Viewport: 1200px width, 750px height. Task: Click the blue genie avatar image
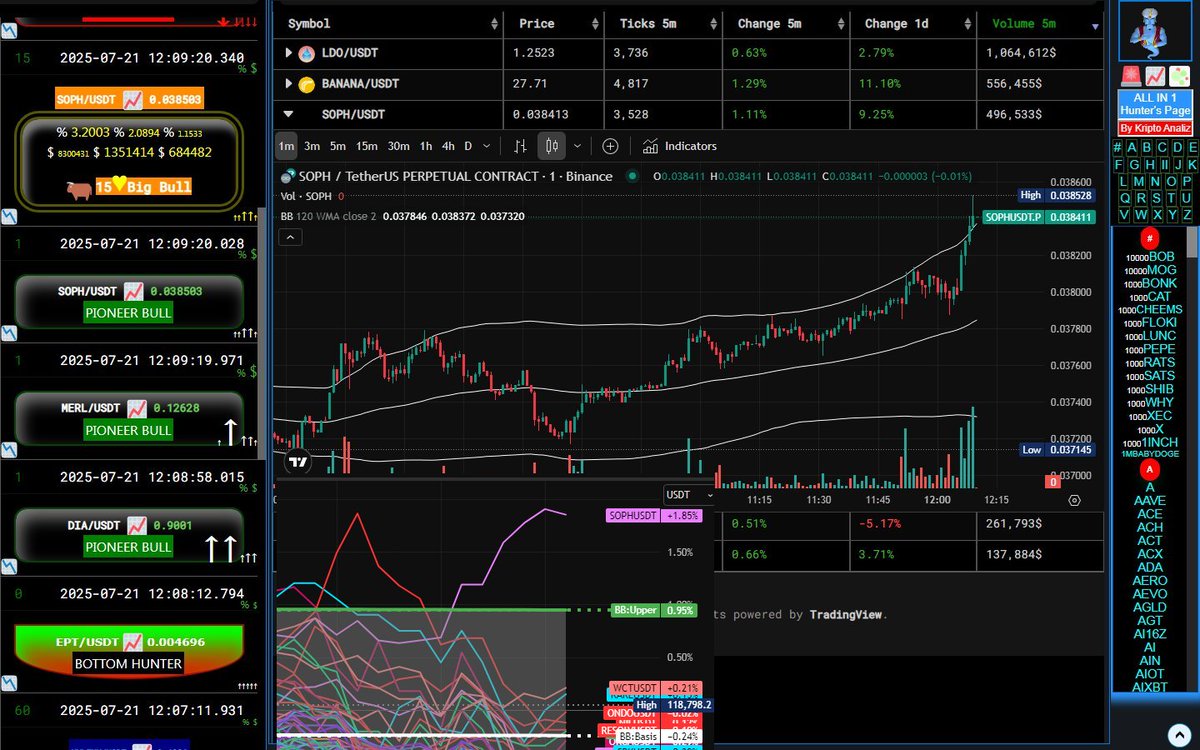(1155, 33)
